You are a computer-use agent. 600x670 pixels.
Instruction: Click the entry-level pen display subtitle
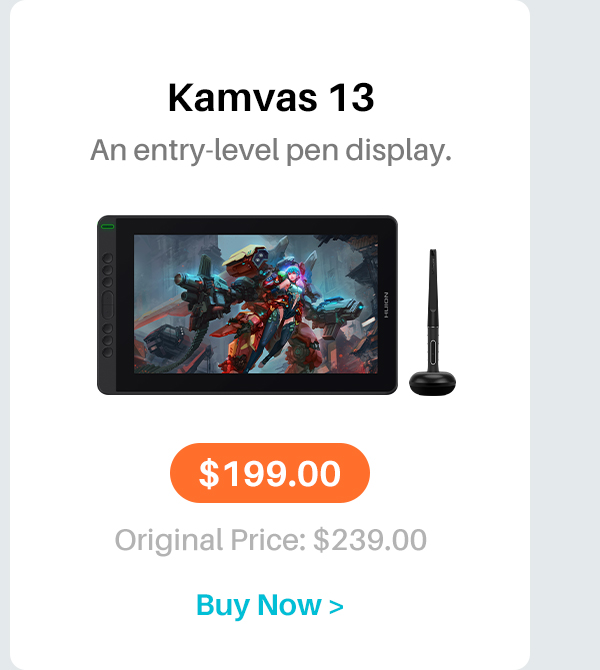(271, 150)
